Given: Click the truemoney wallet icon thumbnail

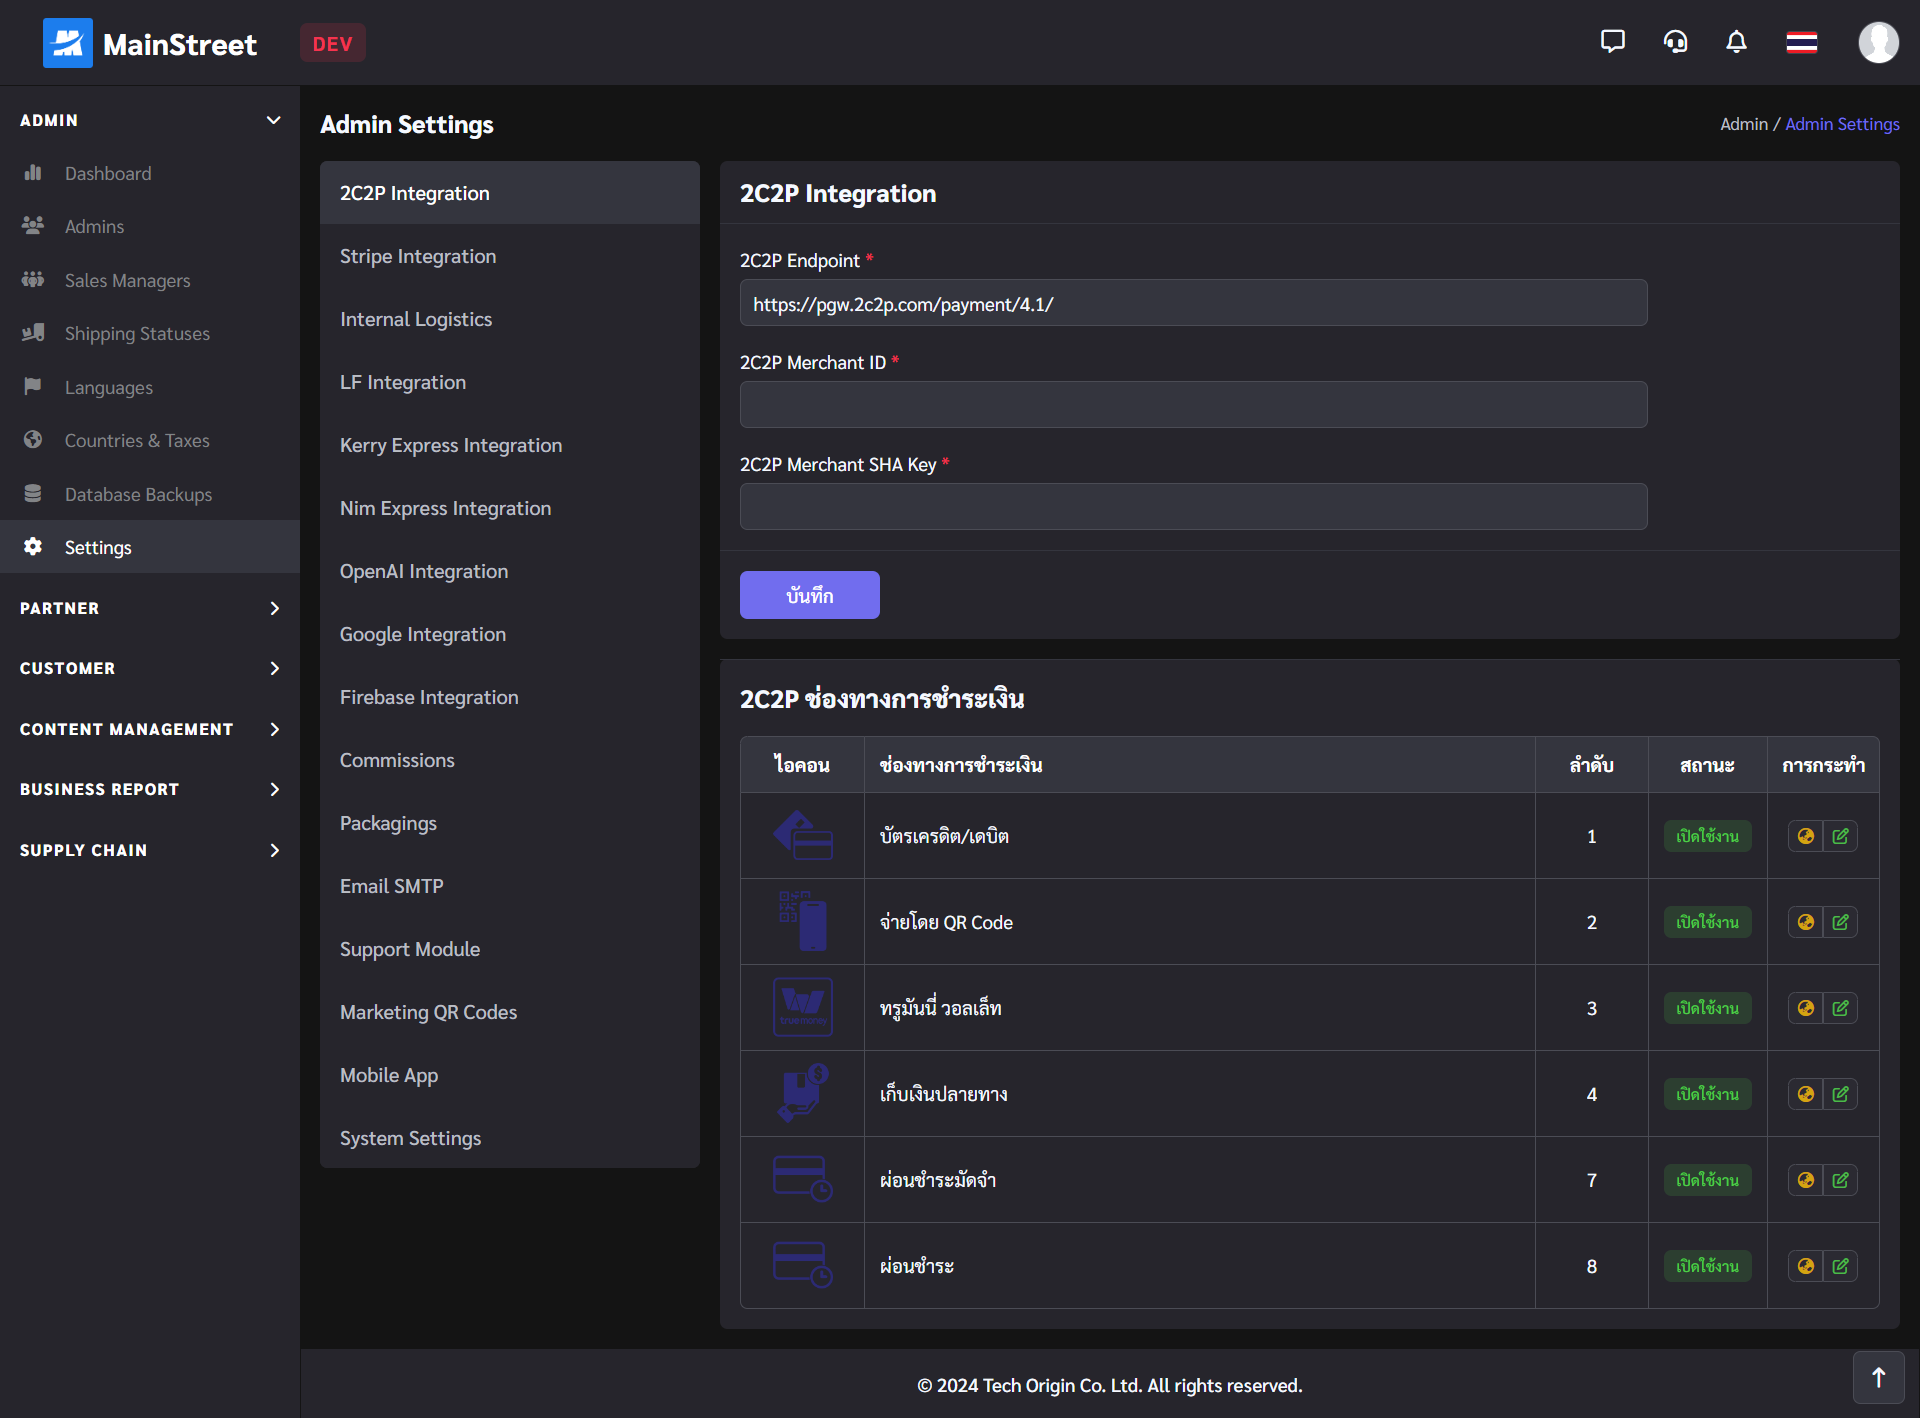Looking at the screenshot, I should [803, 1007].
